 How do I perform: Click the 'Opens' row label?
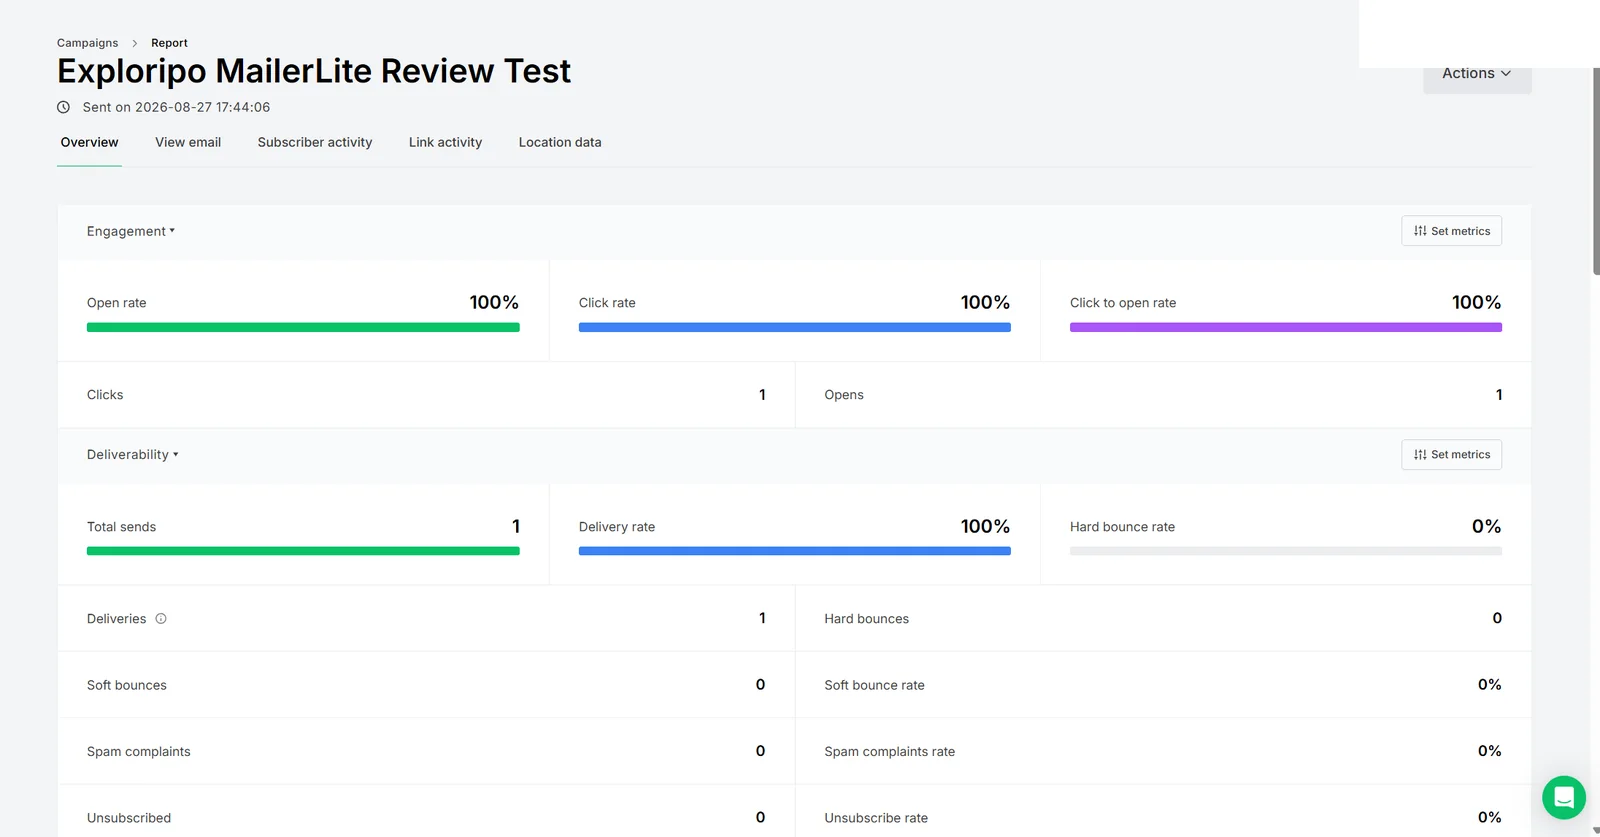[844, 395]
